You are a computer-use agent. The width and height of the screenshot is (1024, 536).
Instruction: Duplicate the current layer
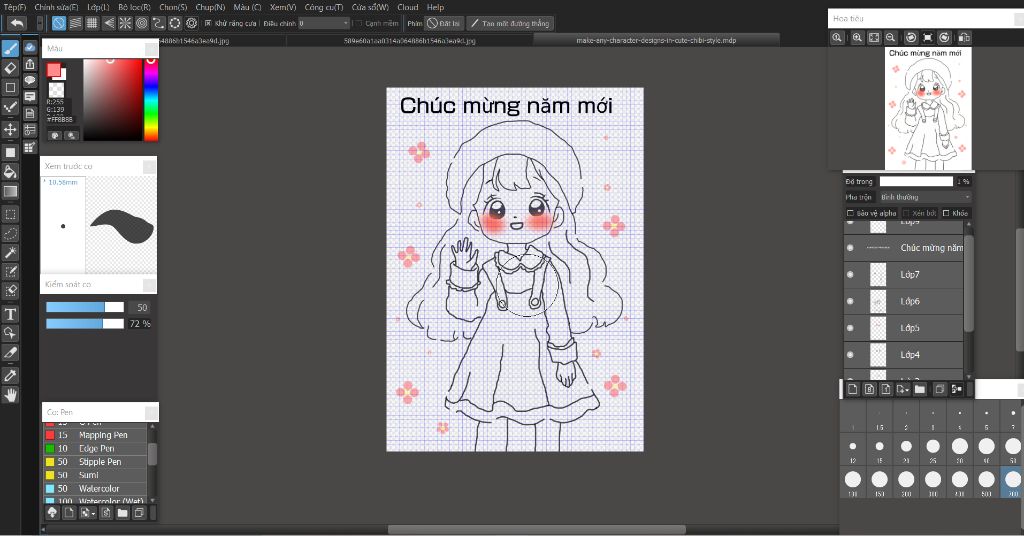click(x=940, y=389)
